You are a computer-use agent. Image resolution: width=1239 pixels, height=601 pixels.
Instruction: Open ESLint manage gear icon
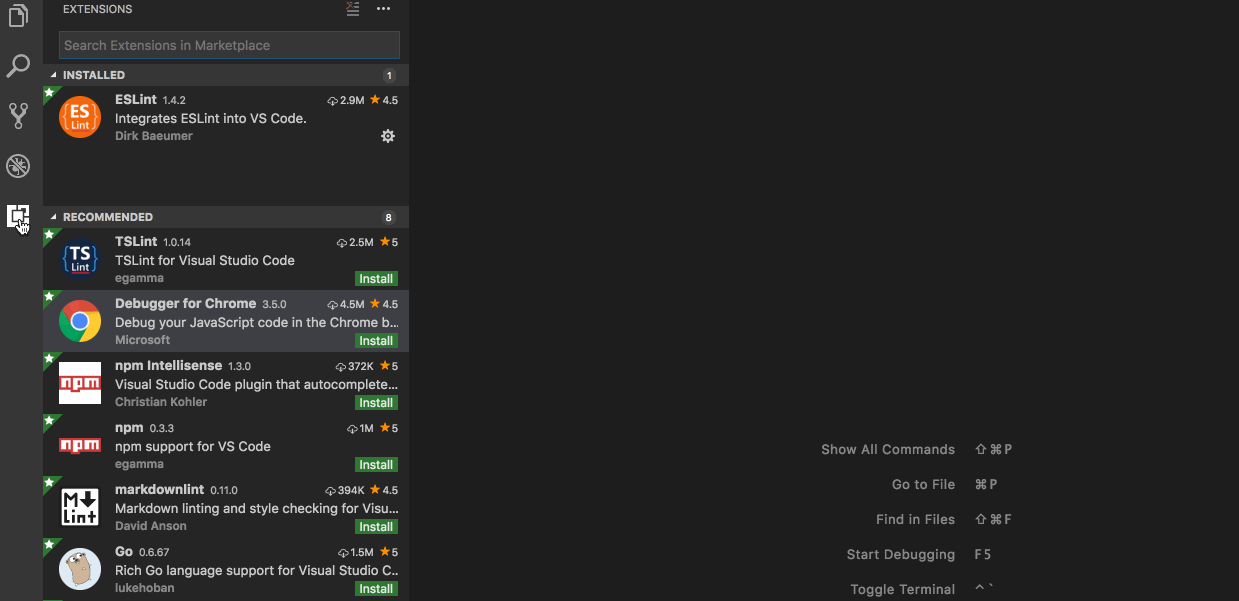coord(388,136)
